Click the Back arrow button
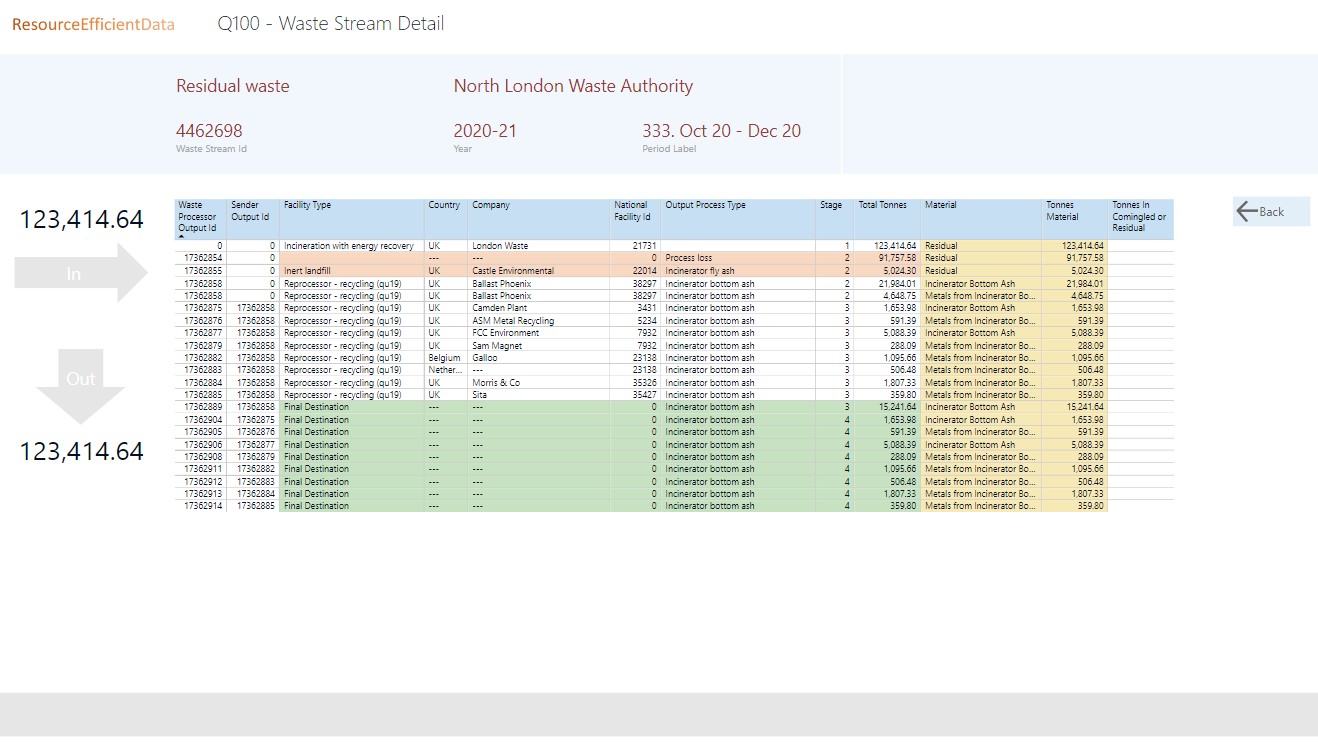1318x742 pixels. (x=1270, y=211)
